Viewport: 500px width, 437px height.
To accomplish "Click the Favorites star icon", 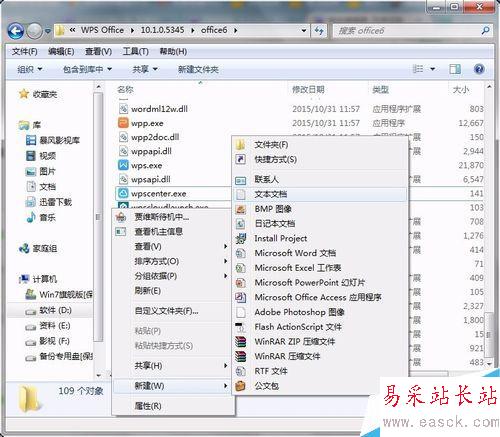I will pyautogui.click(x=24, y=94).
